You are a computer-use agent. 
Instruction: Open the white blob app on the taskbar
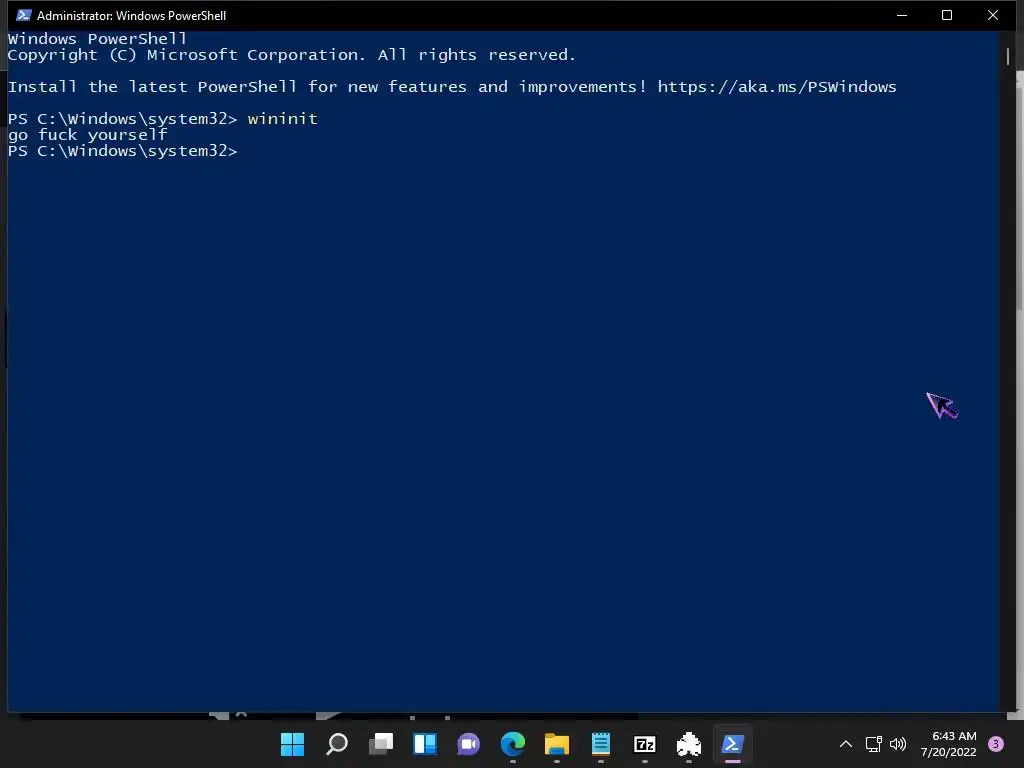coord(689,744)
